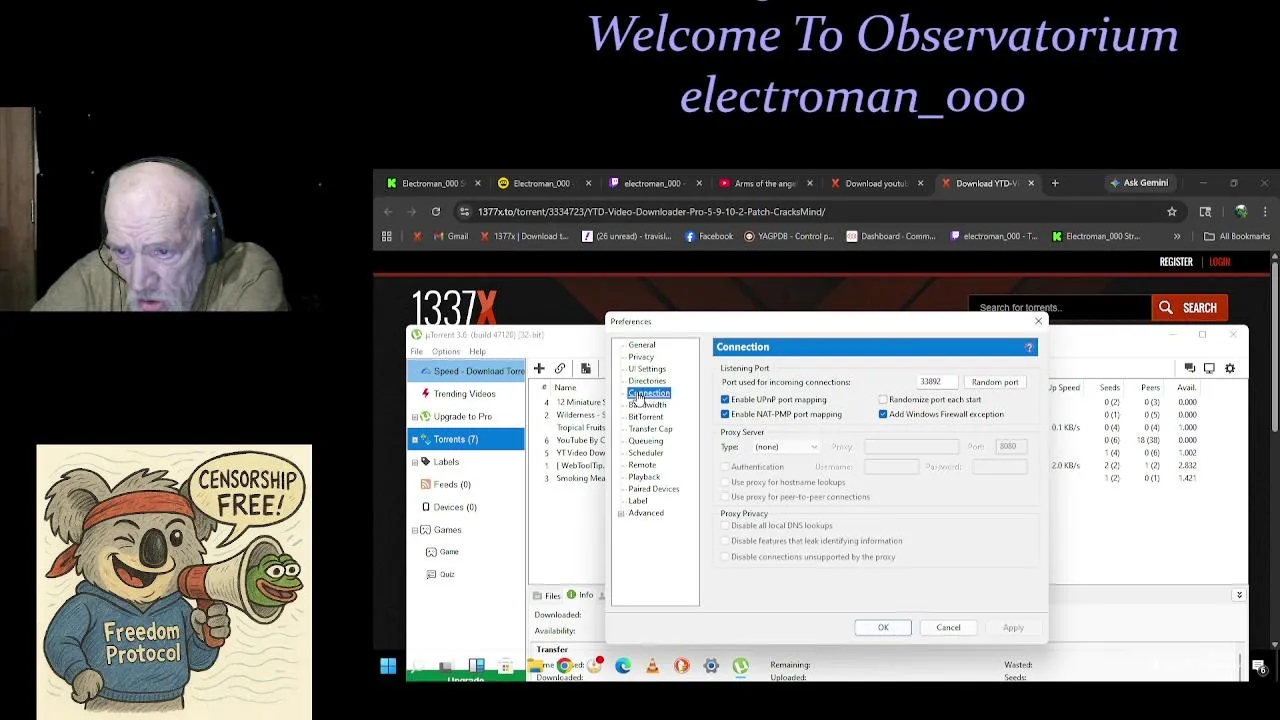Toggle Enable NAT-PMP port mapping checkbox
This screenshot has height=720, width=1280.
coord(725,414)
